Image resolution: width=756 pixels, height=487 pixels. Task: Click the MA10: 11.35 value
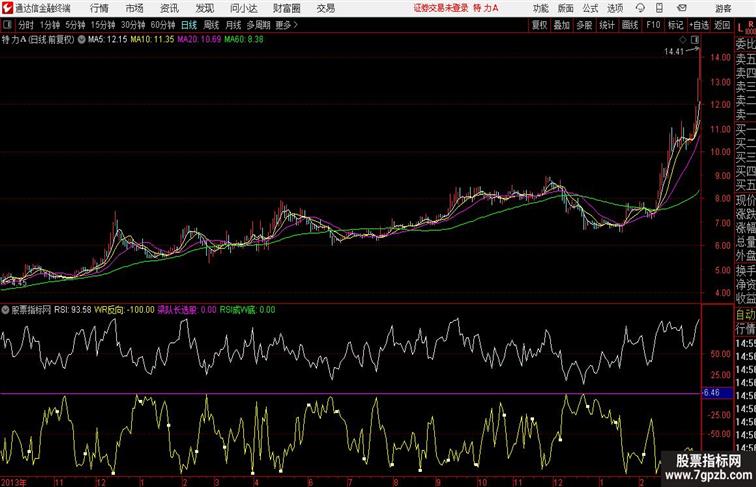click(152, 40)
